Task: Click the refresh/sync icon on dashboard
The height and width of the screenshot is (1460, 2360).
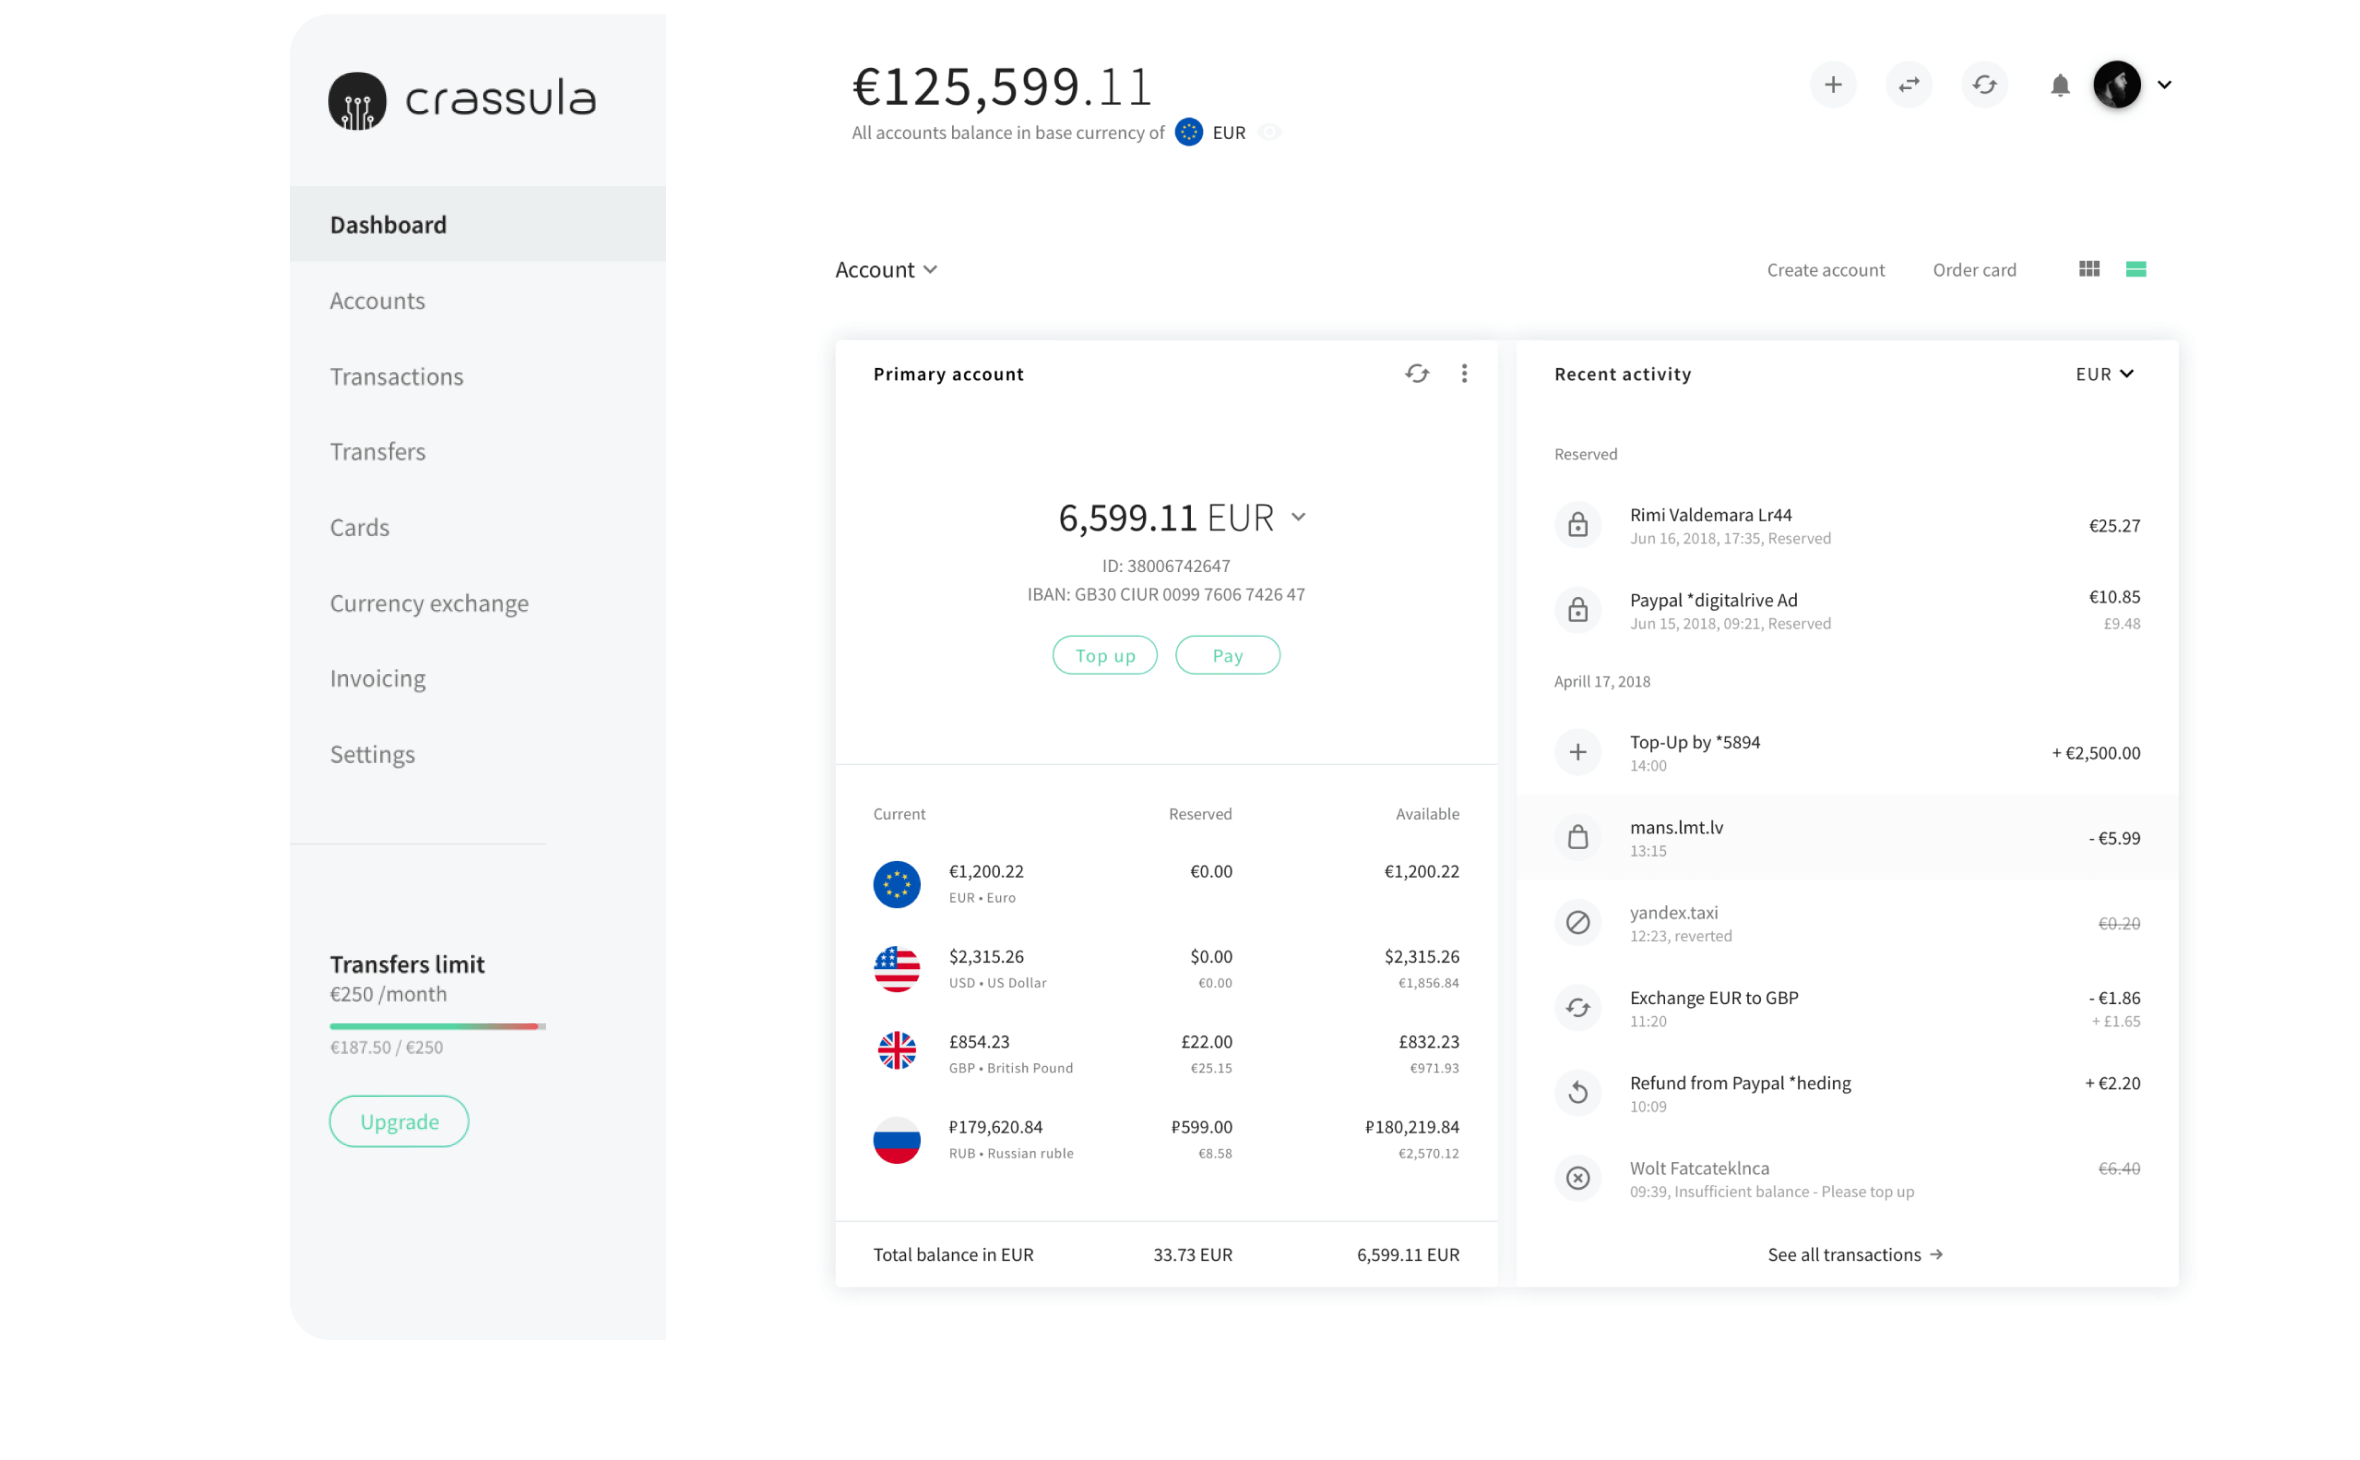Action: pyautogui.click(x=1984, y=84)
